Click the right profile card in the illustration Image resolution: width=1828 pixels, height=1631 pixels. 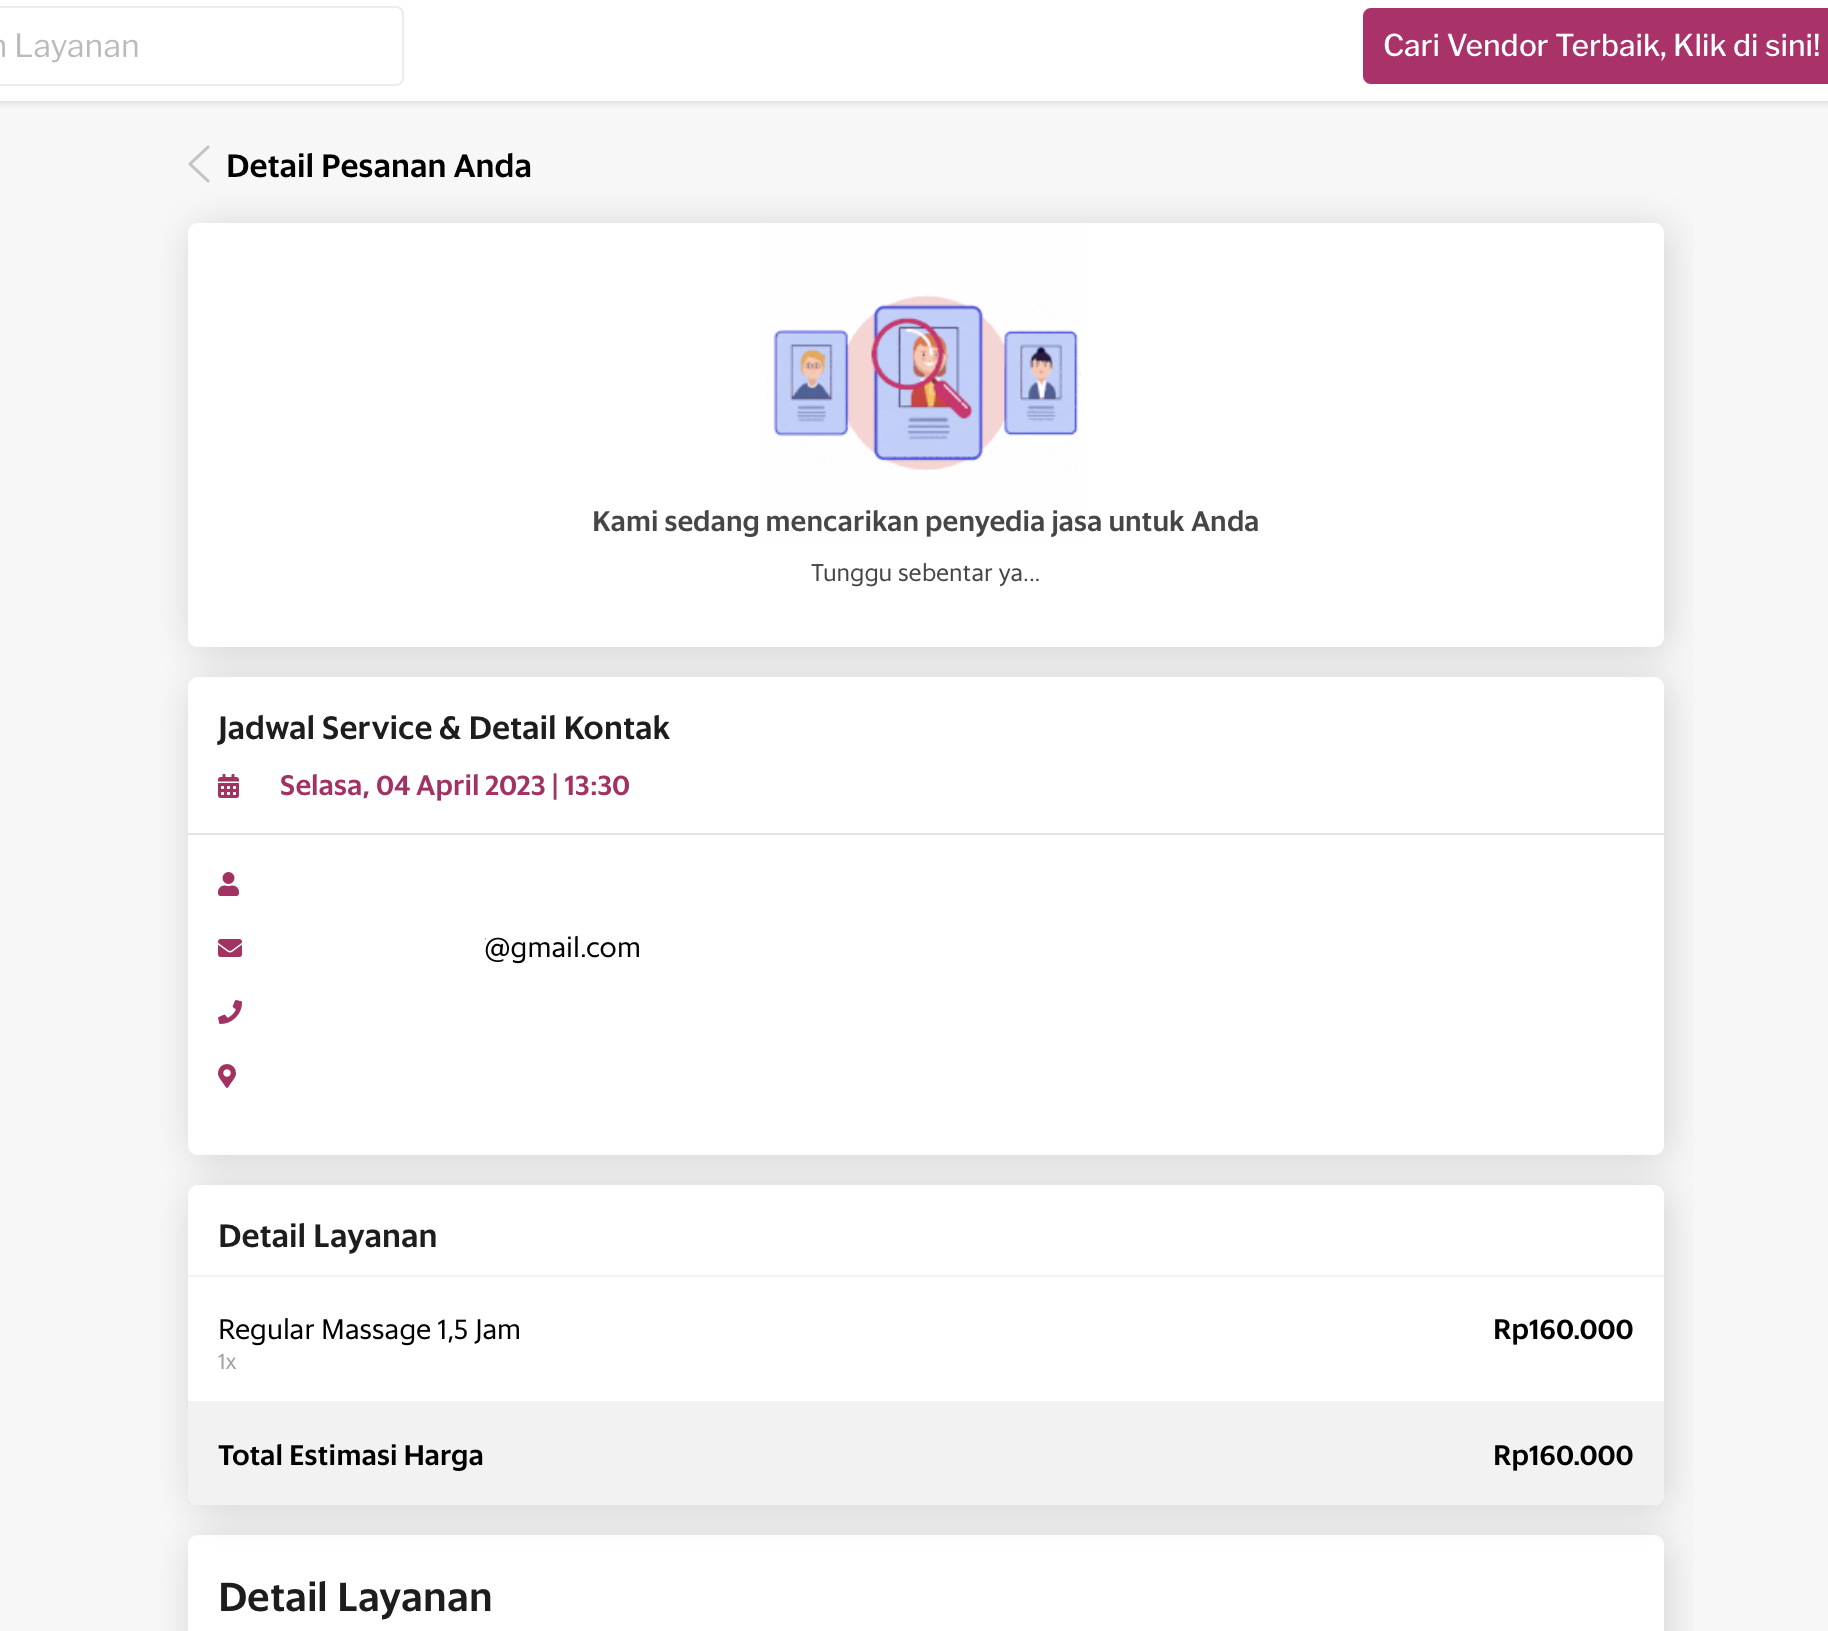pos(1041,383)
